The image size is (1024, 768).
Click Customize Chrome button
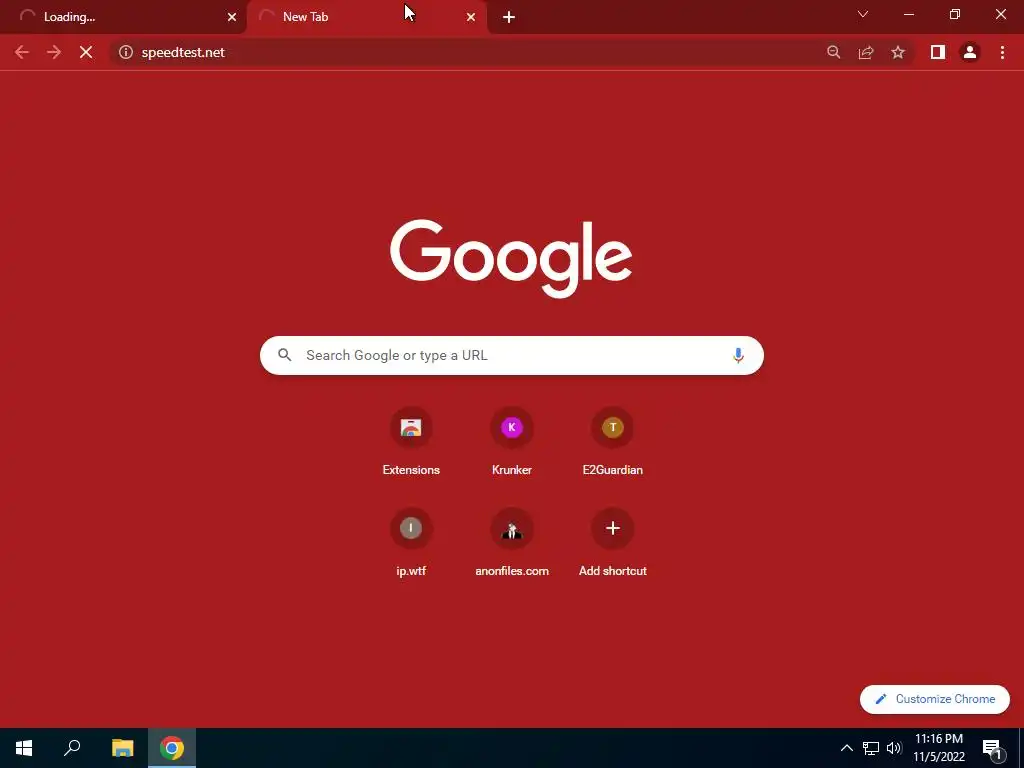[x=935, y=699]
